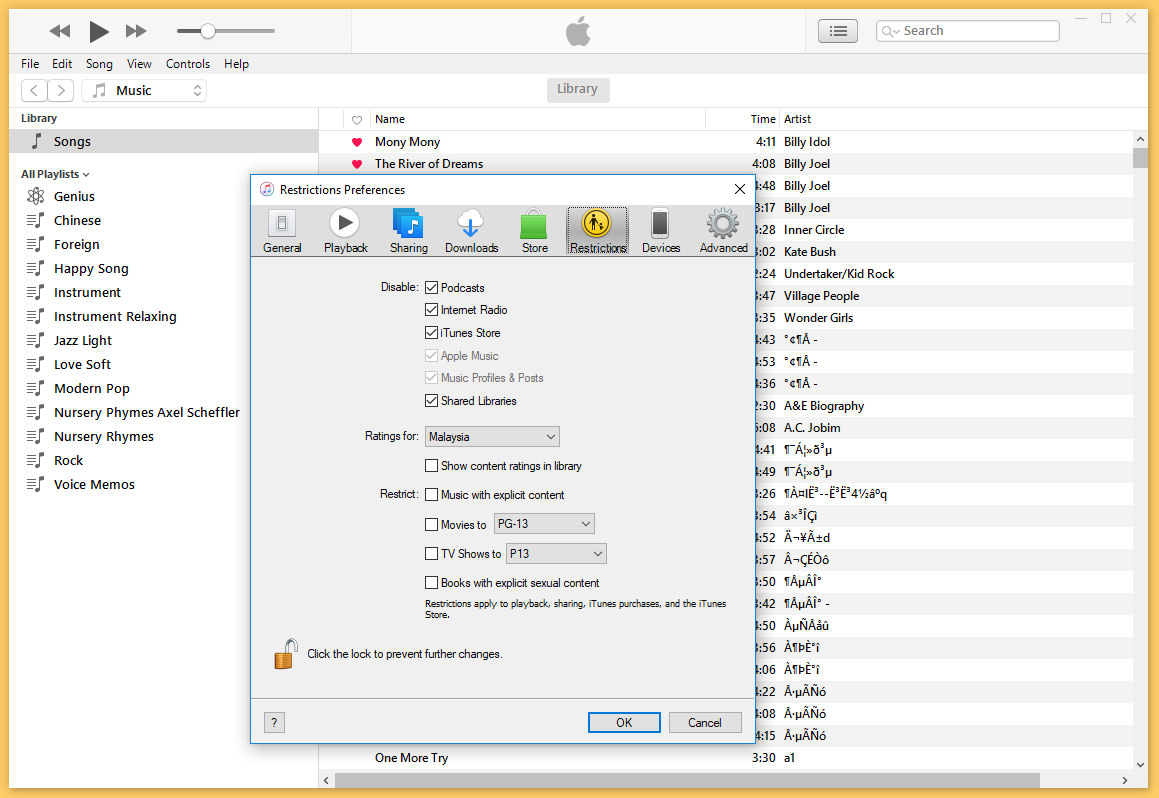The width and height of the screenshot is (1159, 798).
Task: Open the Music media type dropdown
Action: 144,90
